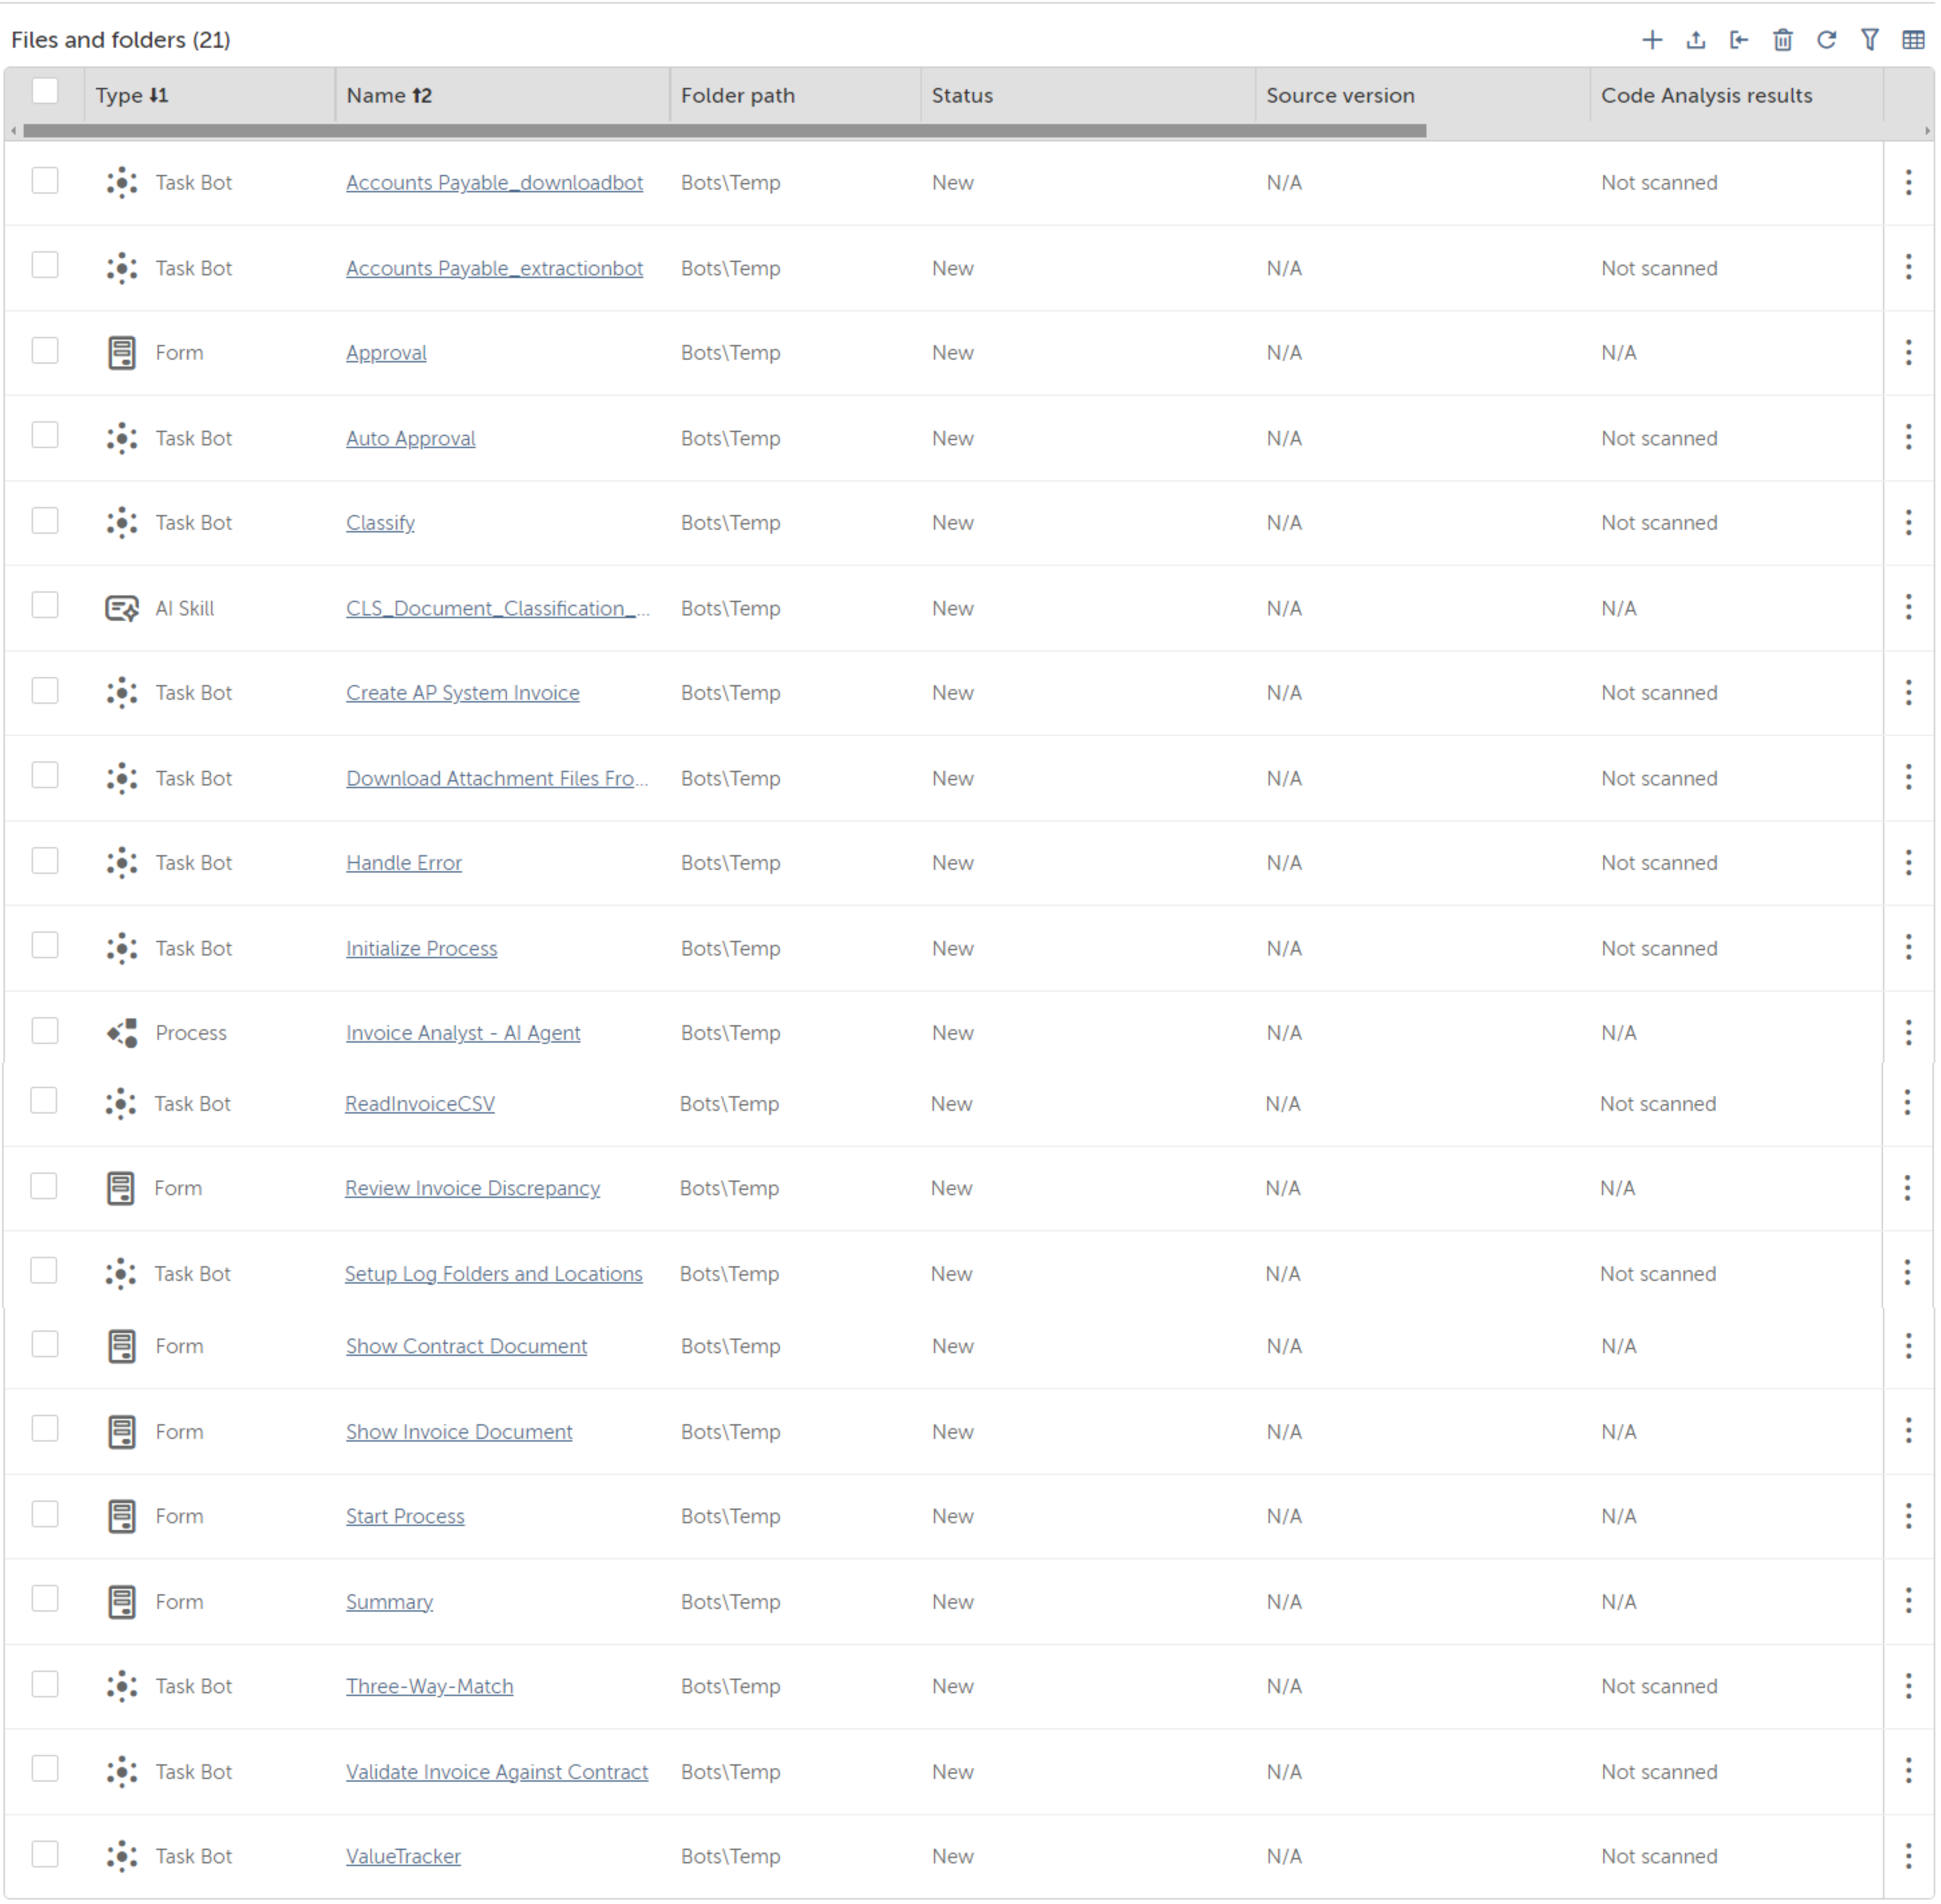Viewport: 1941px width, 1904px height.
Task: Check the select-all checkbox in header
Action: [x=45, y=91]
